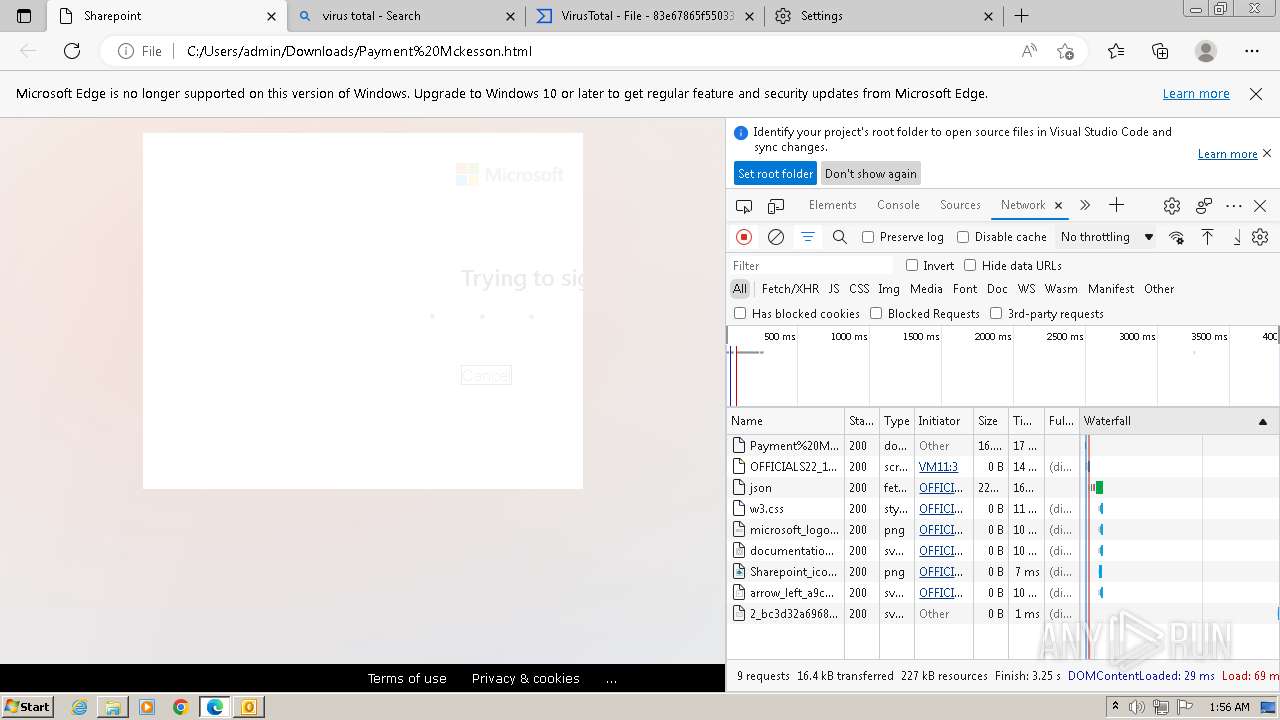The height and width of the screenshot is (720, 1280).
Task: Open the profile avatar menu
Action: (1206, 51)
